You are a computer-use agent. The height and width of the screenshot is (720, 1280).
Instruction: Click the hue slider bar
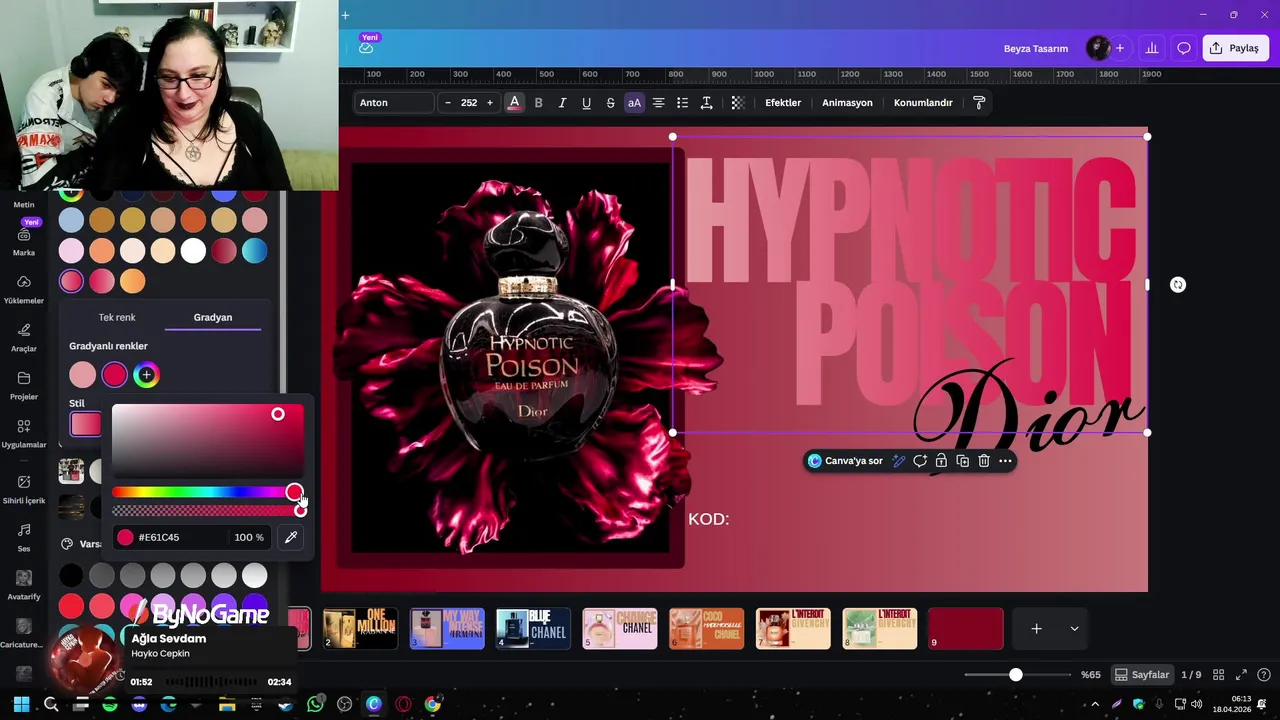point(208,492)
